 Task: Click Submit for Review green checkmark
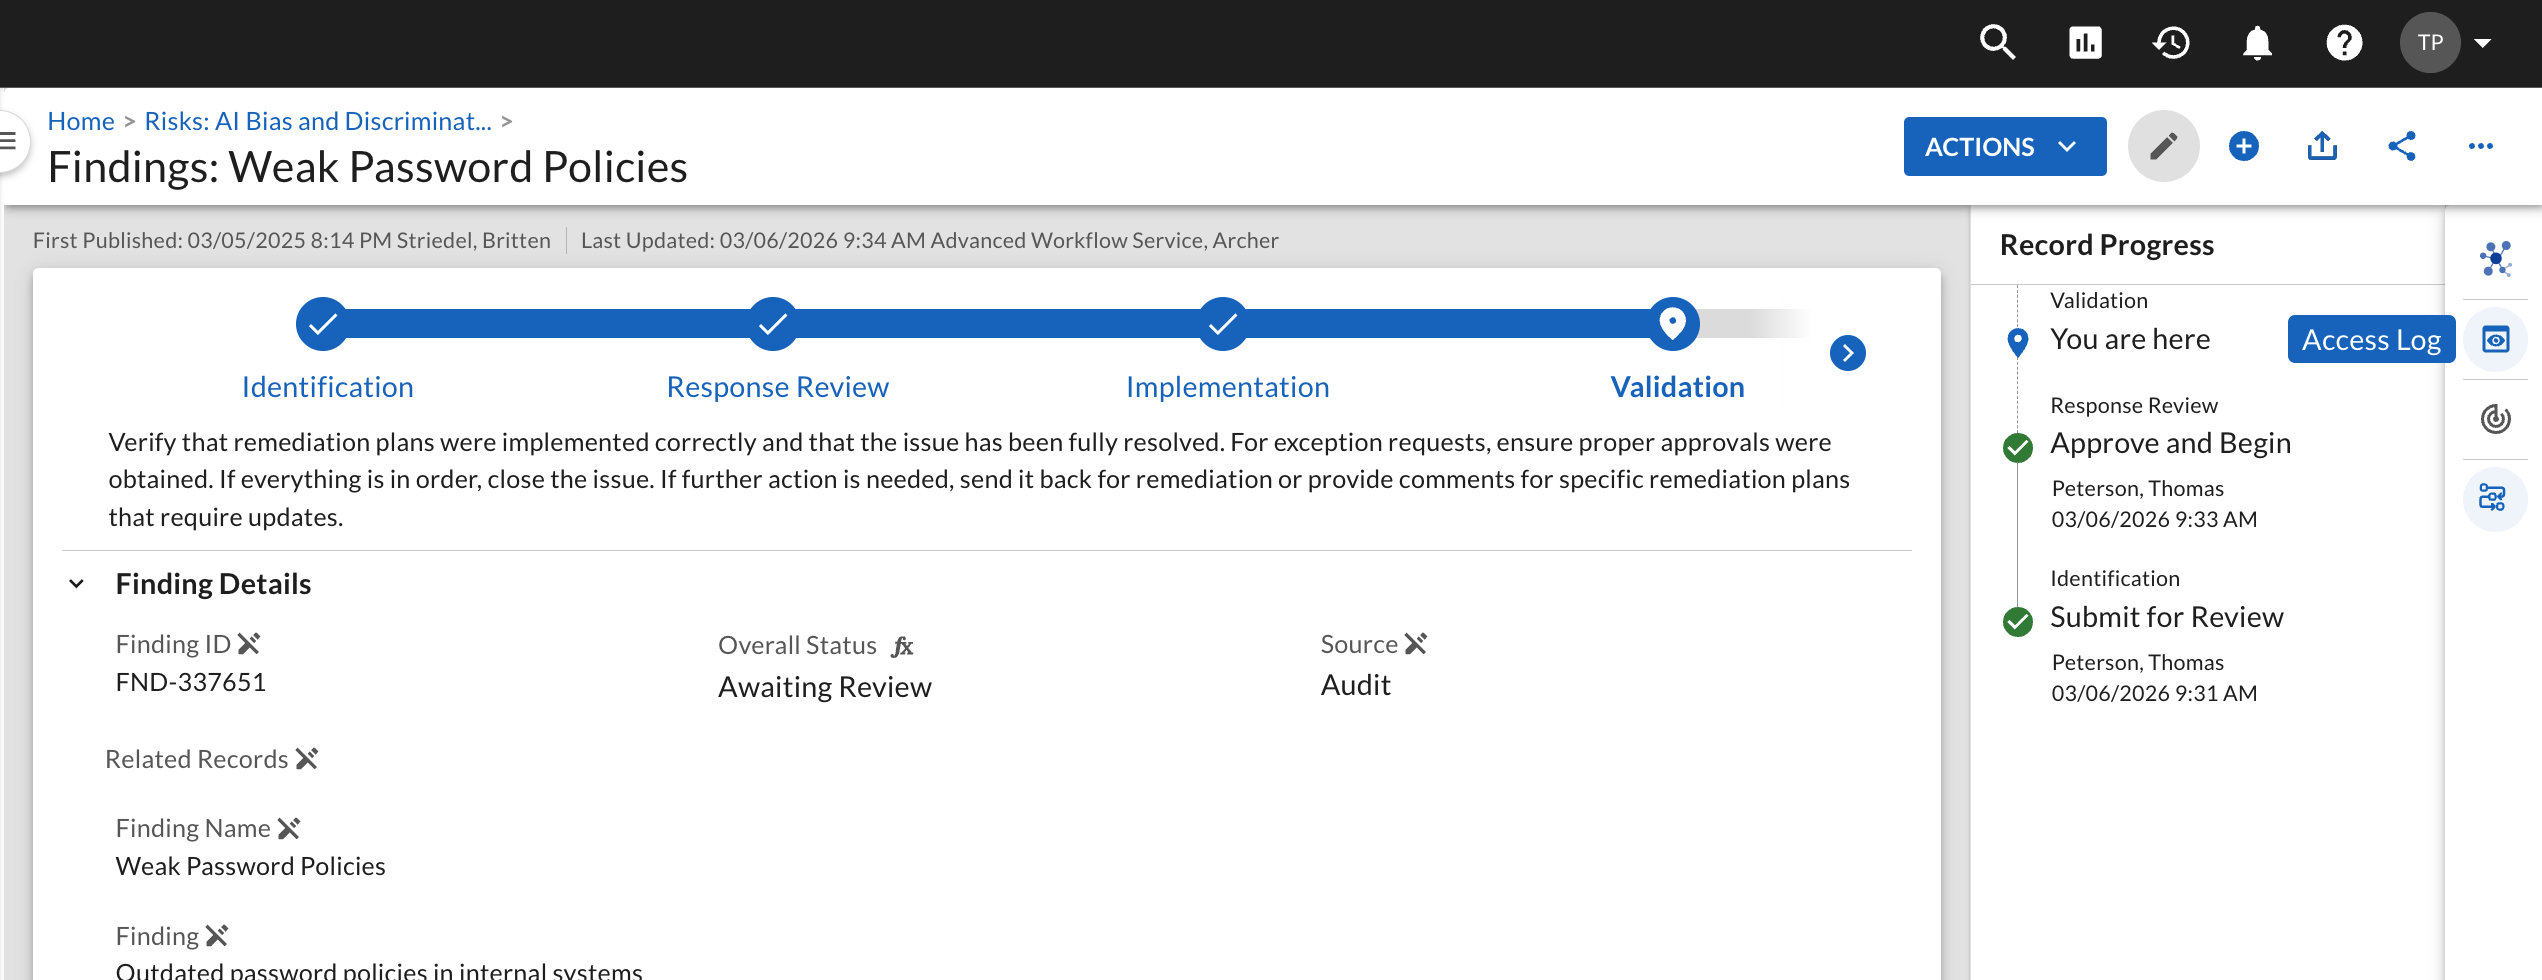point(2018,622)
